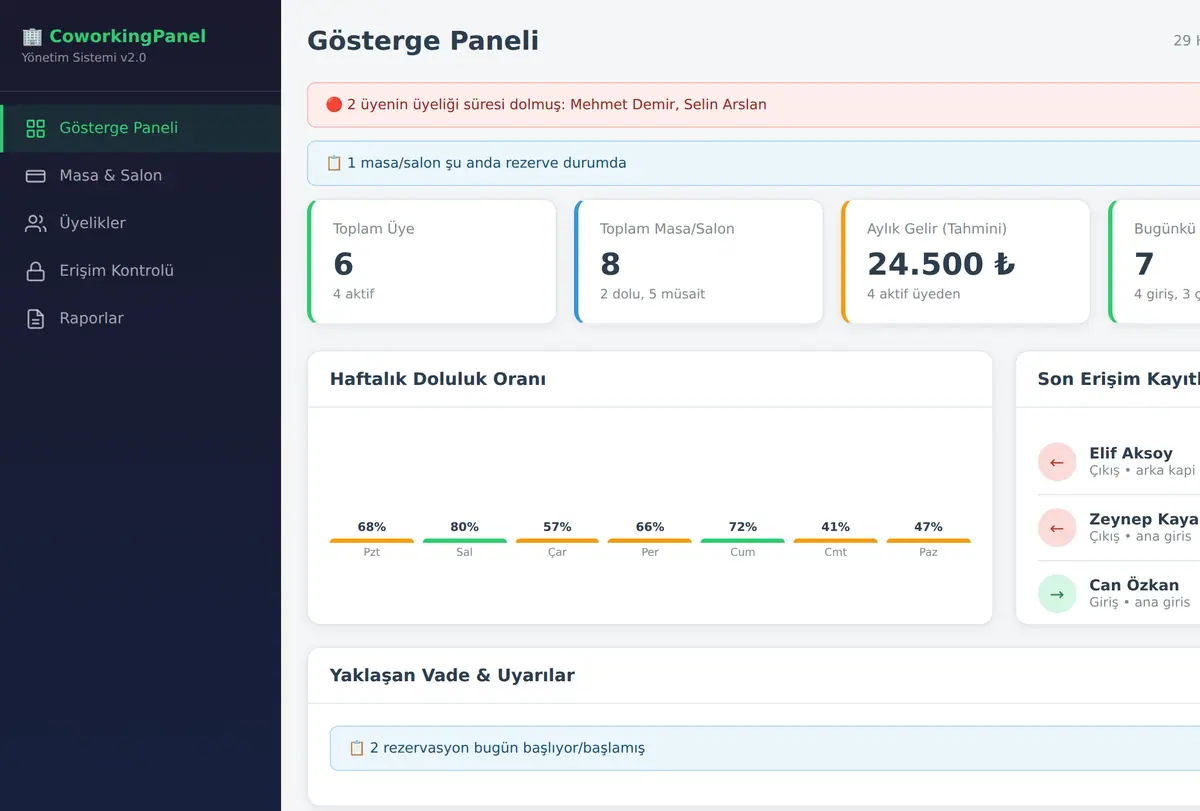The width and height of the screenshot is (1200, 811).
Task: Navigate to Erişim Kontrolü
Action: tap(141, 271)
